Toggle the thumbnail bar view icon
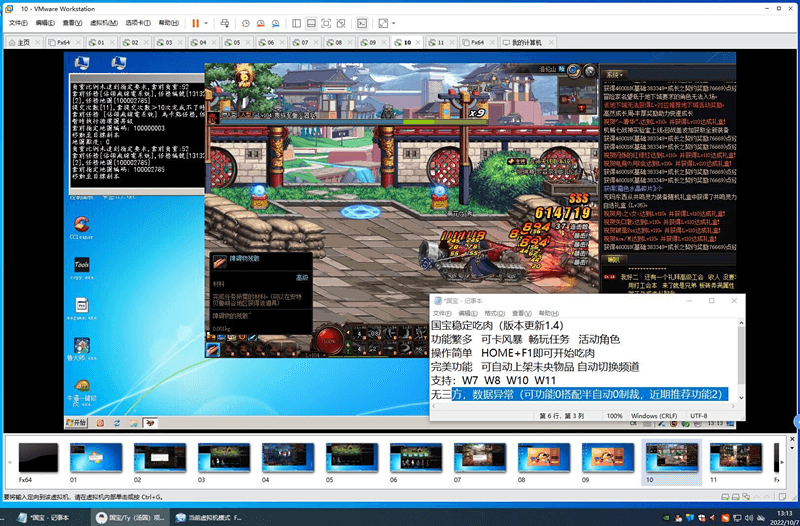The image size is (800, 526). click(311, 23)
